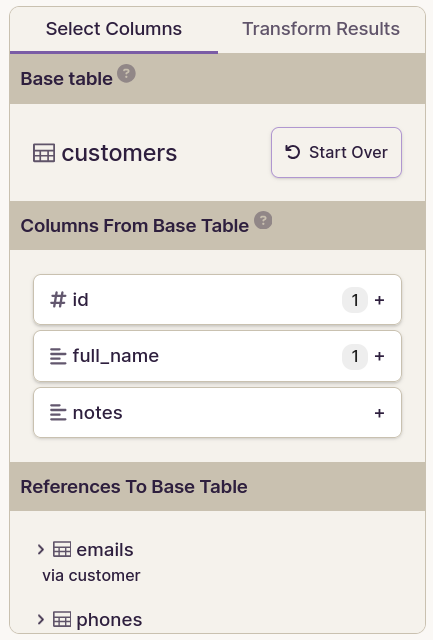Click the plus icon on the full_name column

380,356
